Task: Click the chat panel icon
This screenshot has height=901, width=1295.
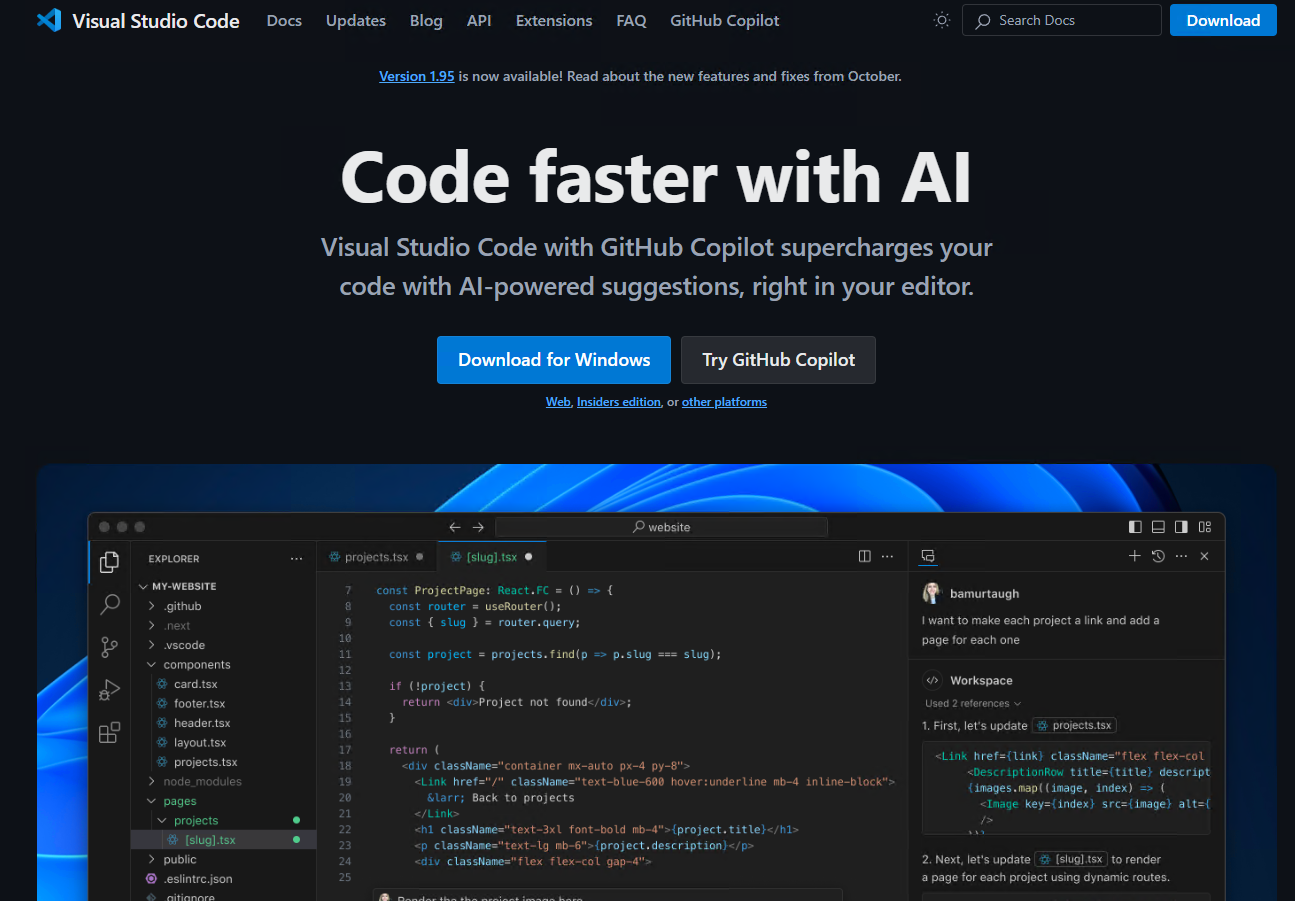Action: point(928,556)
